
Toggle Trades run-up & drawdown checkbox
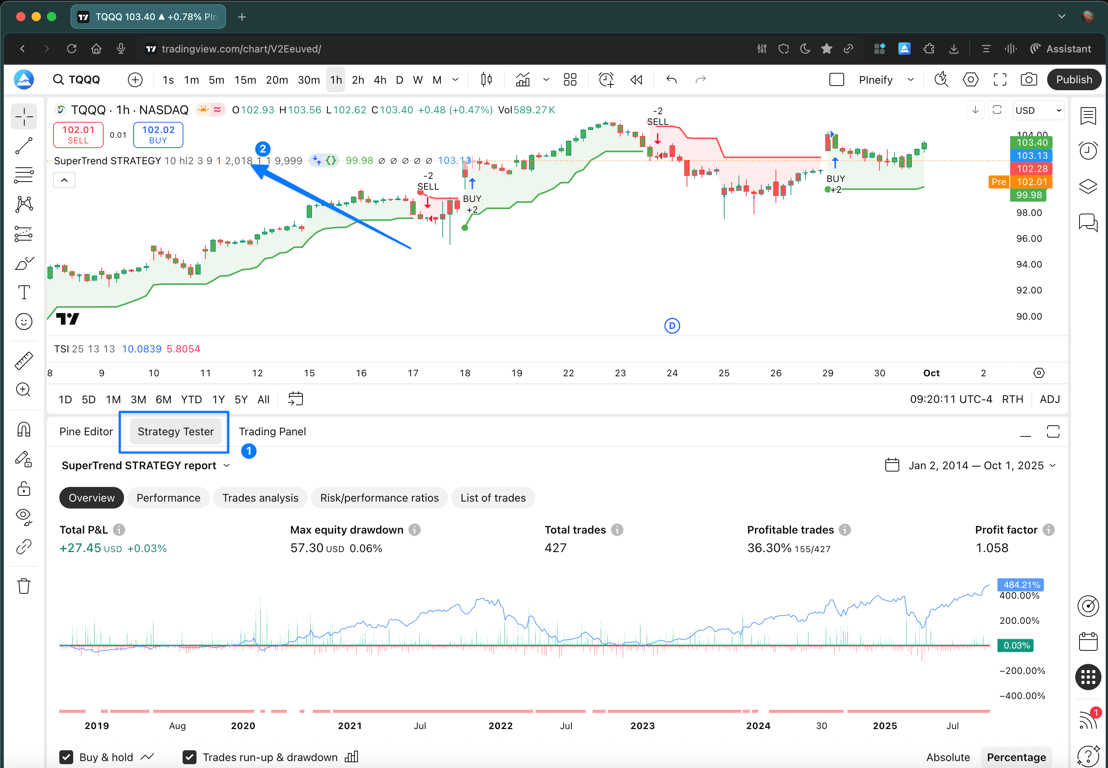point(189,757)
